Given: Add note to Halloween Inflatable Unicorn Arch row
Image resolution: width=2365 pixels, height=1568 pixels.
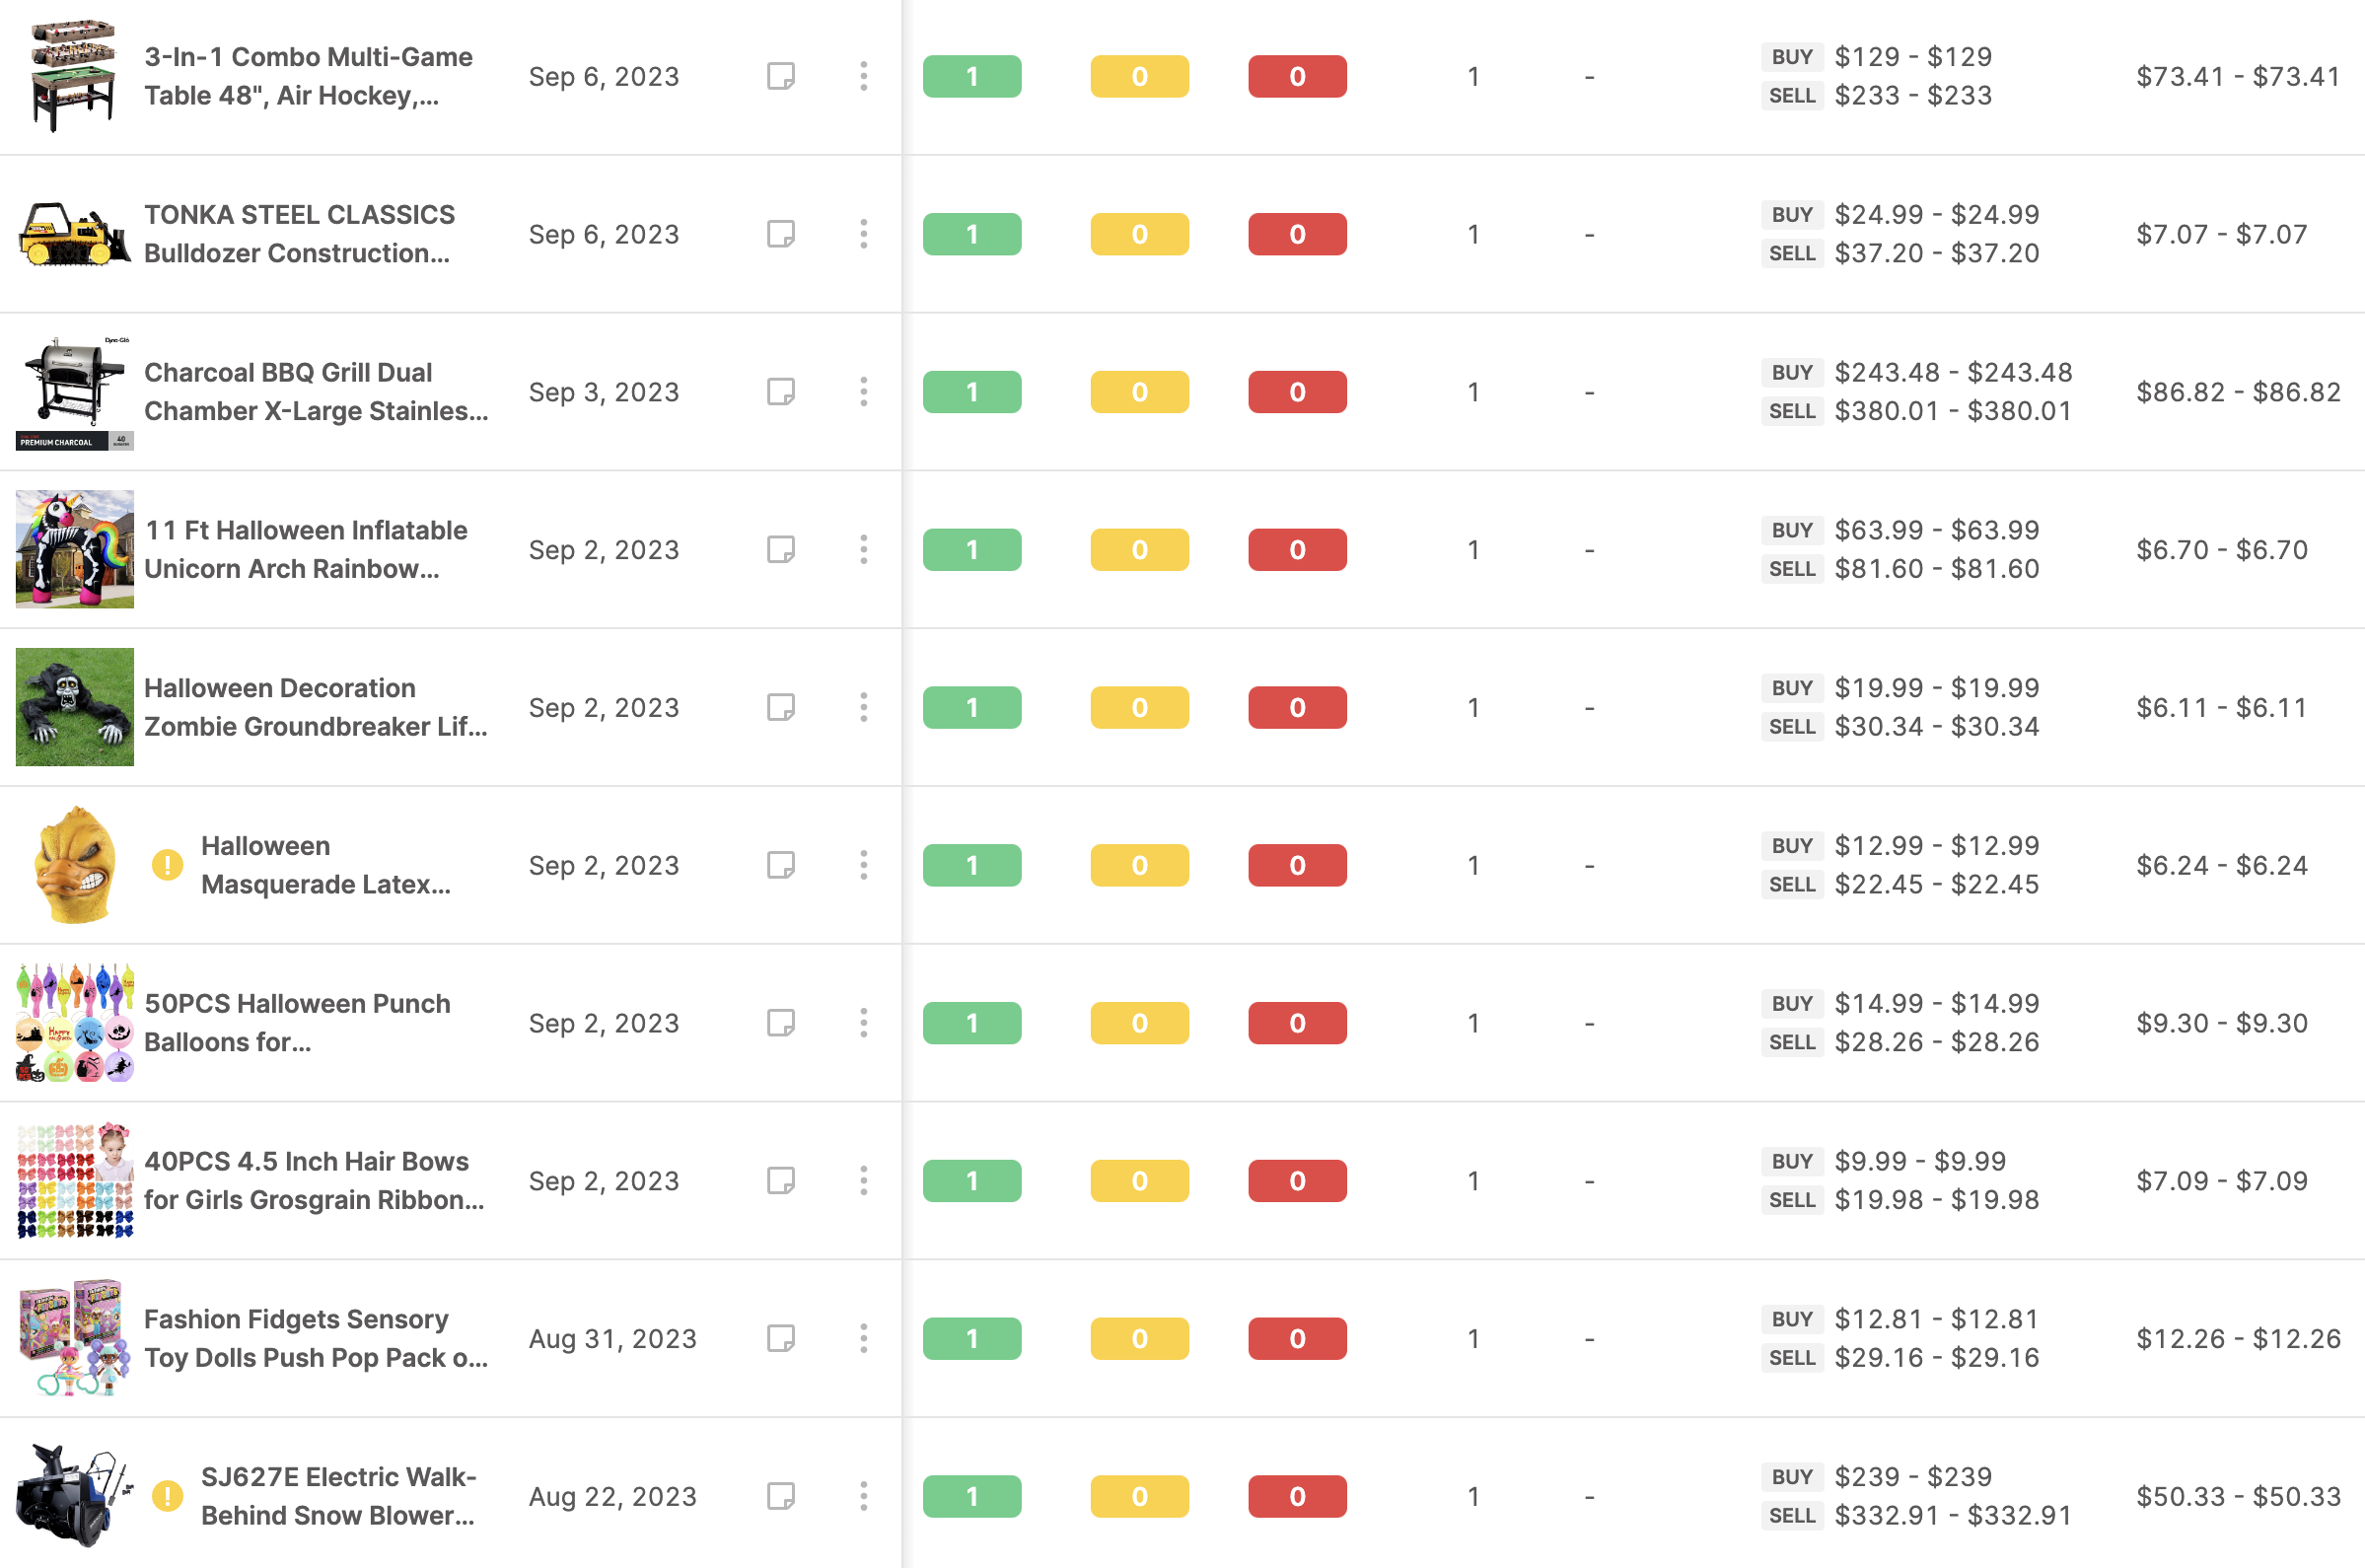Looking at the screenshot, I should pos(780,550).
